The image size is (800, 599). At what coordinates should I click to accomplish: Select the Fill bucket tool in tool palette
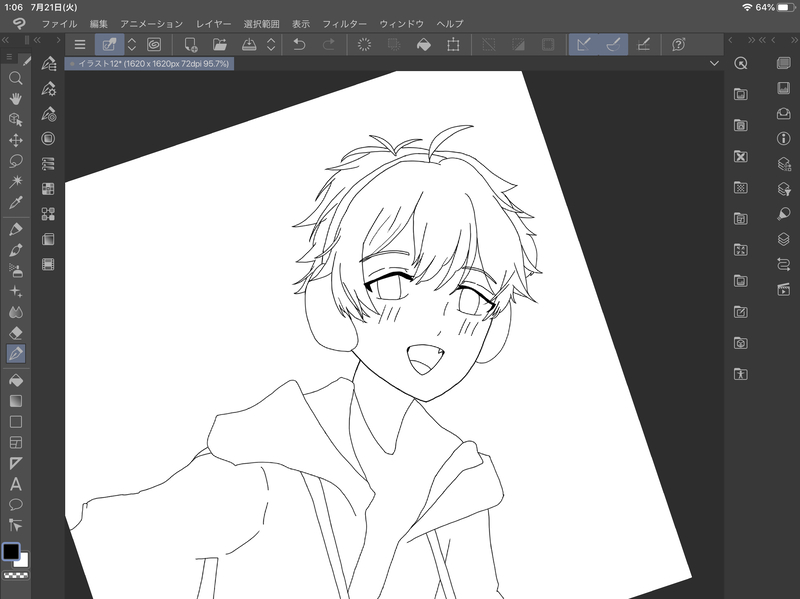(15, 380)
